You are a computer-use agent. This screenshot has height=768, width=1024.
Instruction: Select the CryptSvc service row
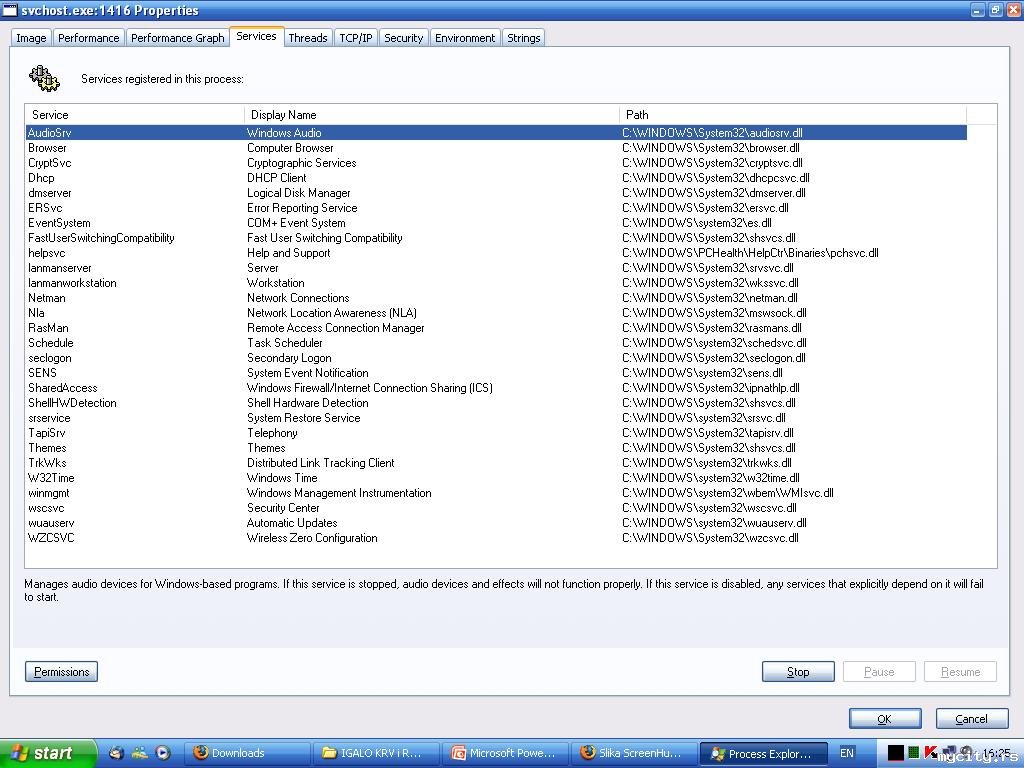tap(496, 163)
